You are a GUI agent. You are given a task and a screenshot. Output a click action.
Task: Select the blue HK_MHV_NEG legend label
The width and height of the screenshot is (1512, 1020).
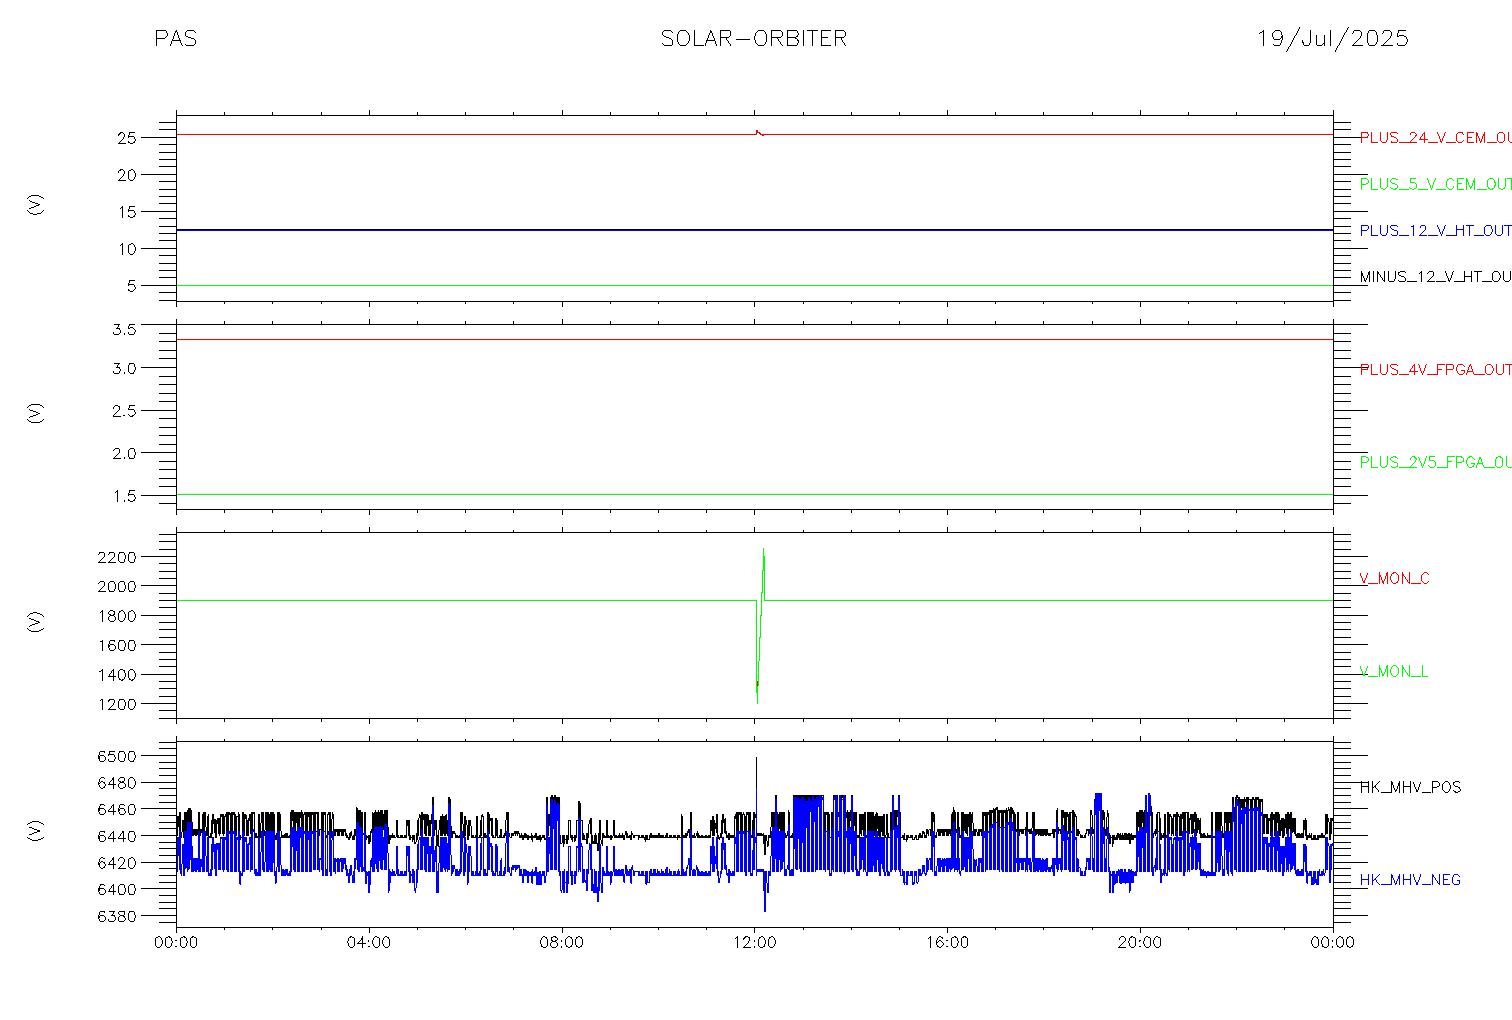tap(1410, 880)
